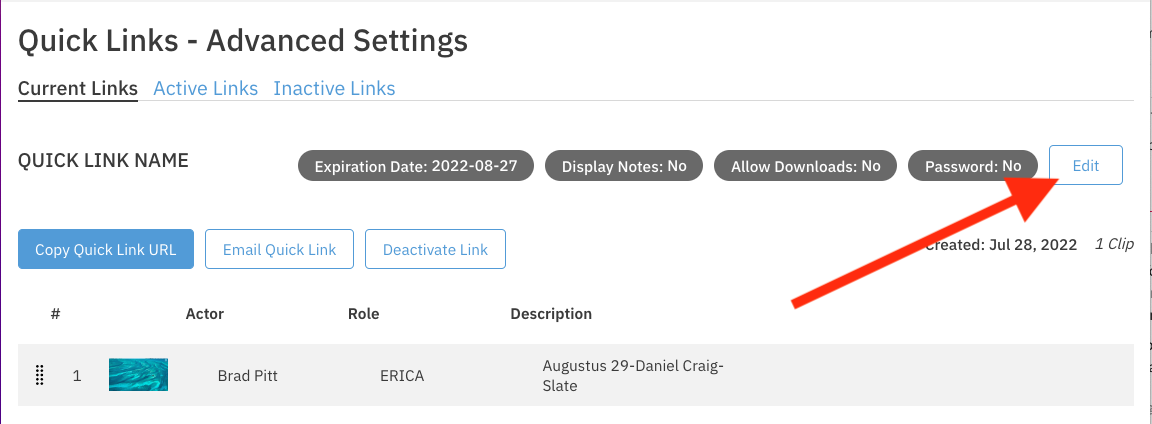Click the QUICK LINK NAME heading
The width and height of the screenshot is (1152, 424).
pyautogui.click(x=103, y=160)
